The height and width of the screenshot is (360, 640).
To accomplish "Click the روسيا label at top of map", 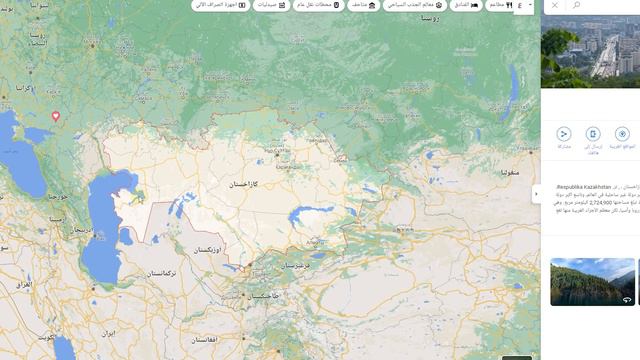I will click(431, 18).
